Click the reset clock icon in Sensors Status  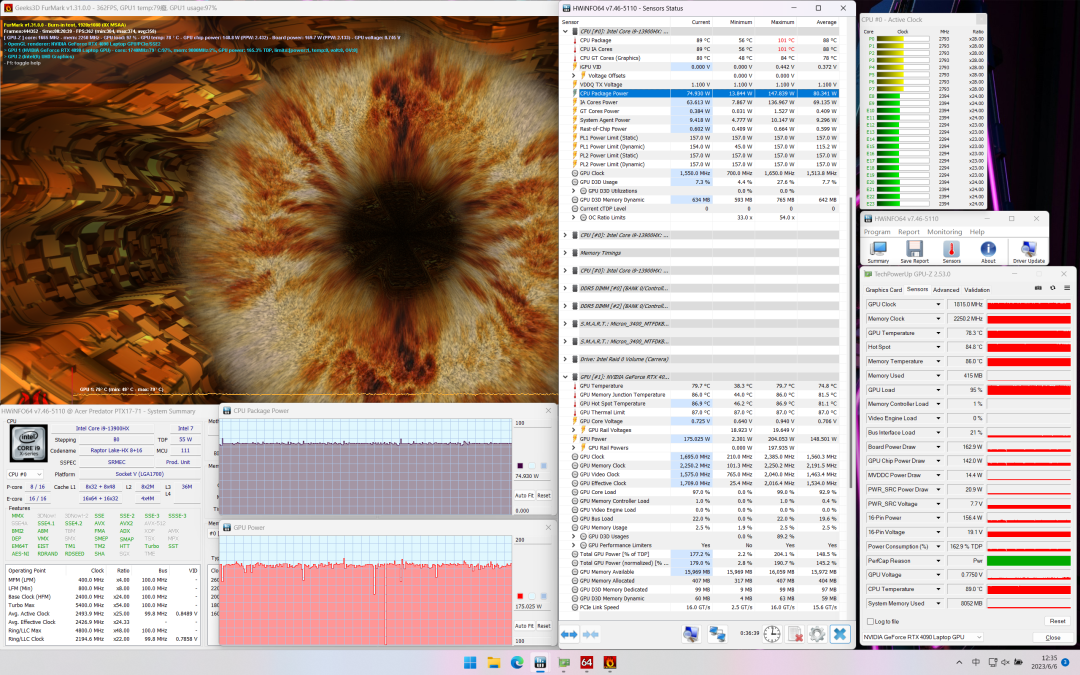(772, 634)
